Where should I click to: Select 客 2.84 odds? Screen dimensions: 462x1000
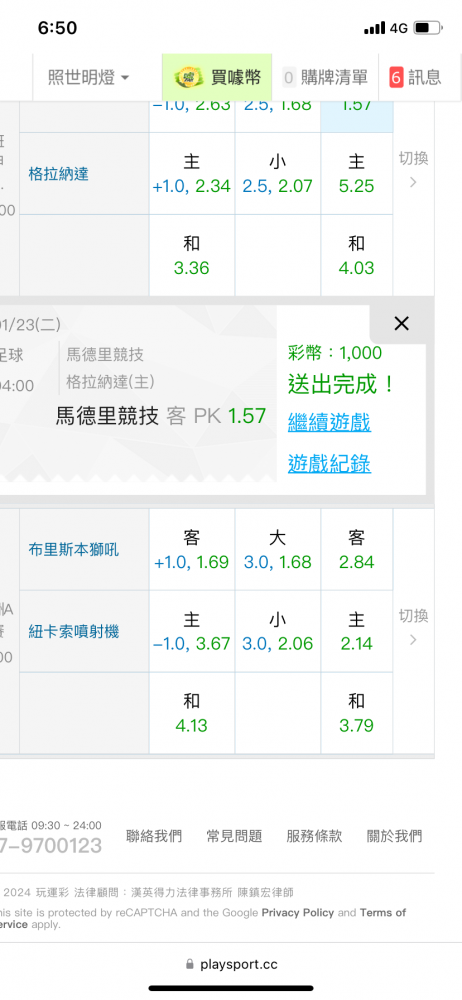(357, 550)
